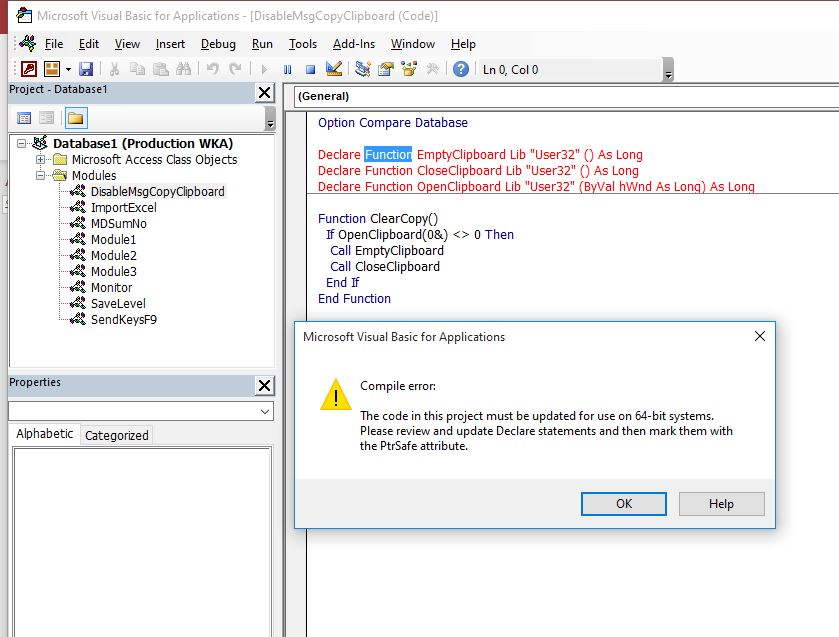Screen dimensions: 839x637
Task: Open Project Explorer toolbar icon
Action: point(363,69)
